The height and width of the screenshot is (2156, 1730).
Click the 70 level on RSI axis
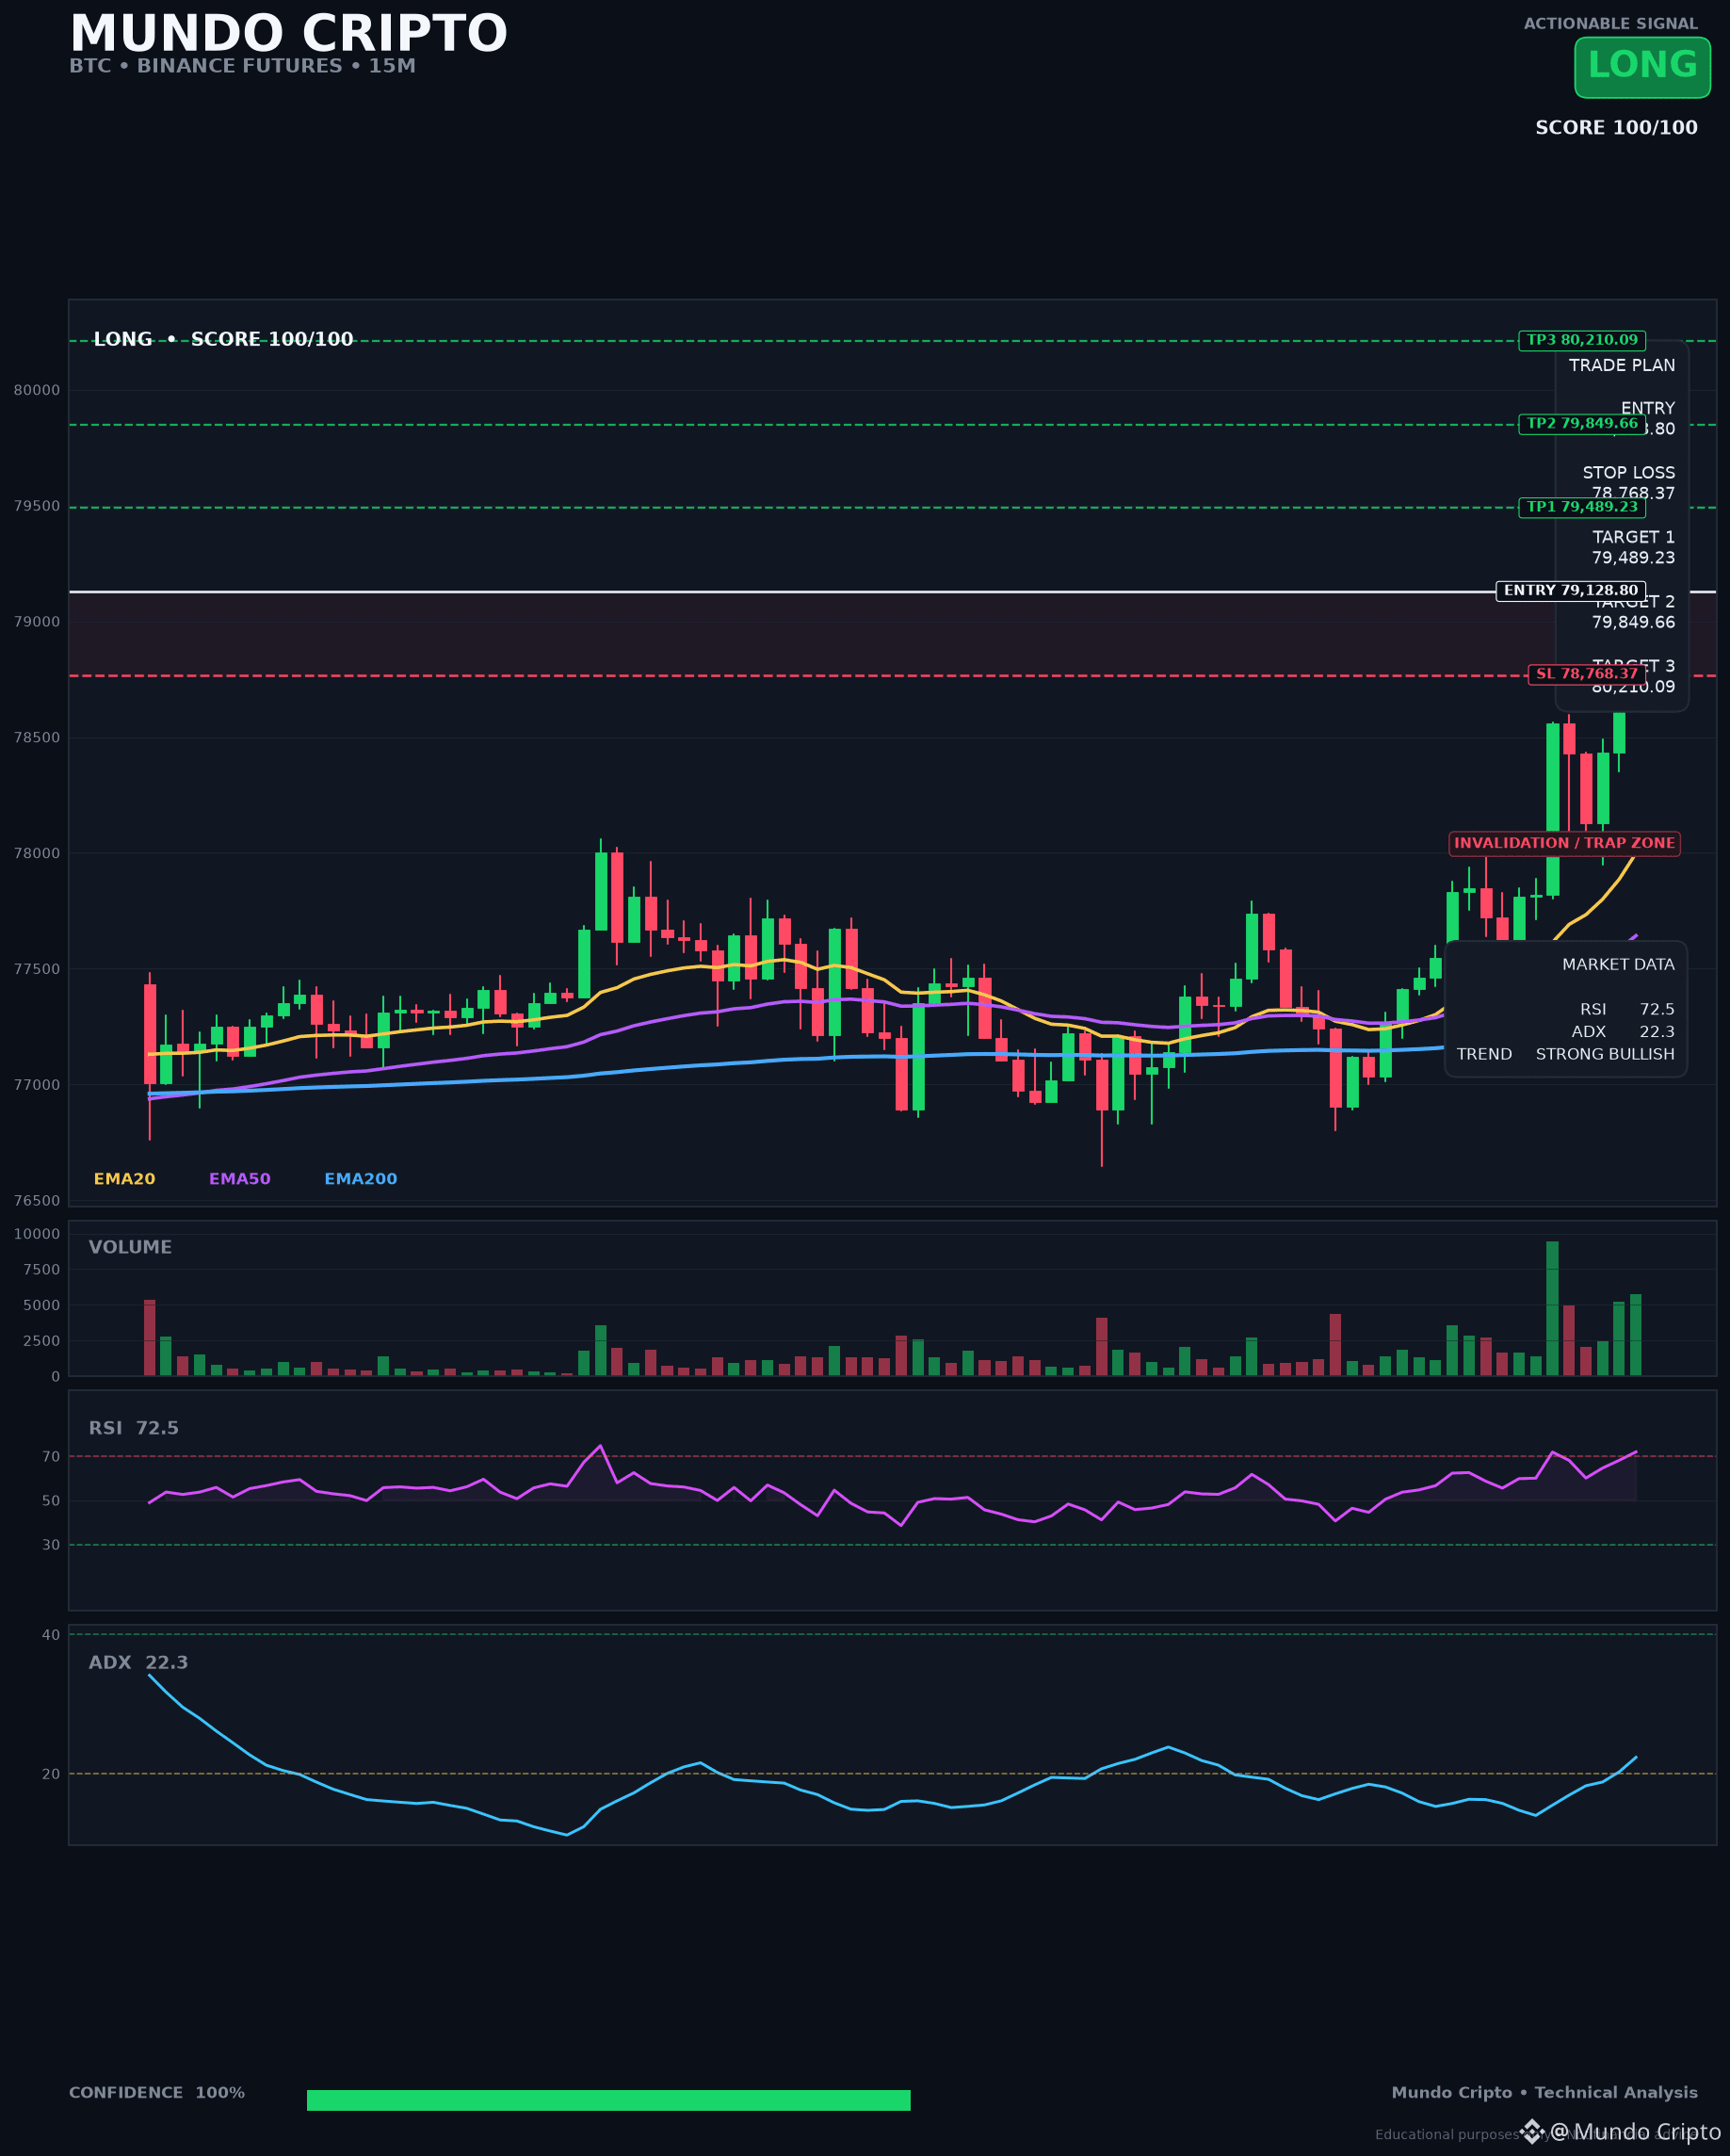point(51,1456)
